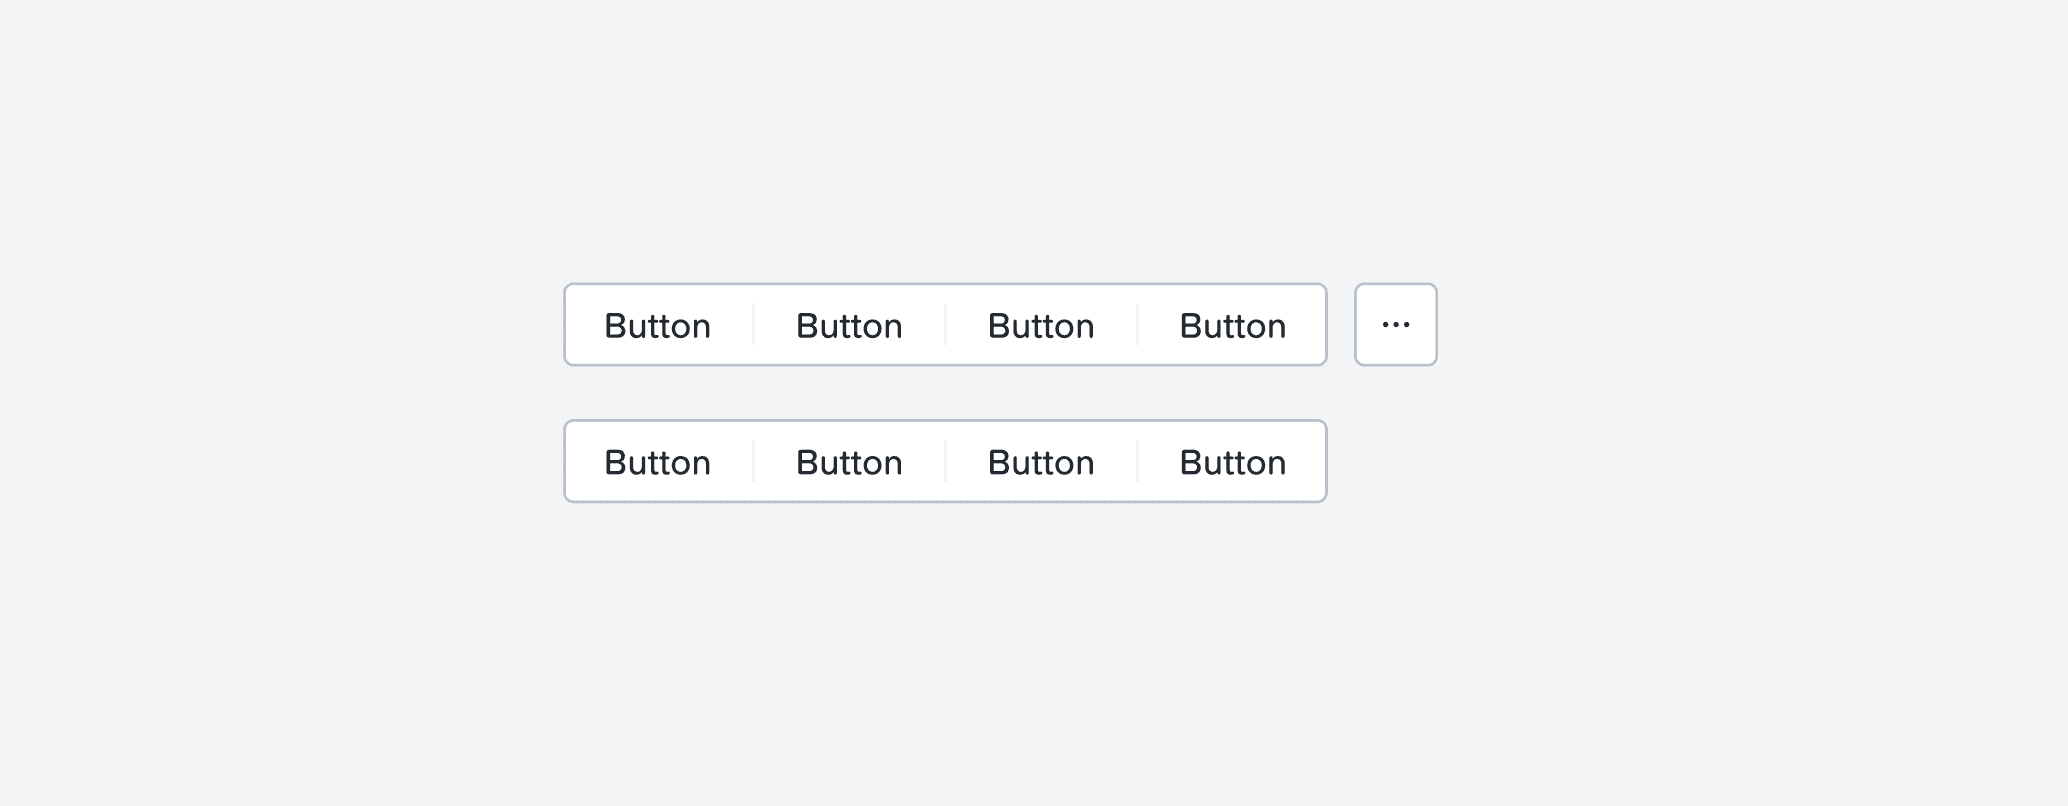The width and height of the screenshot is (2068, 806).
Task: Click first Button in the top group
Action: [x=658, y=326]
